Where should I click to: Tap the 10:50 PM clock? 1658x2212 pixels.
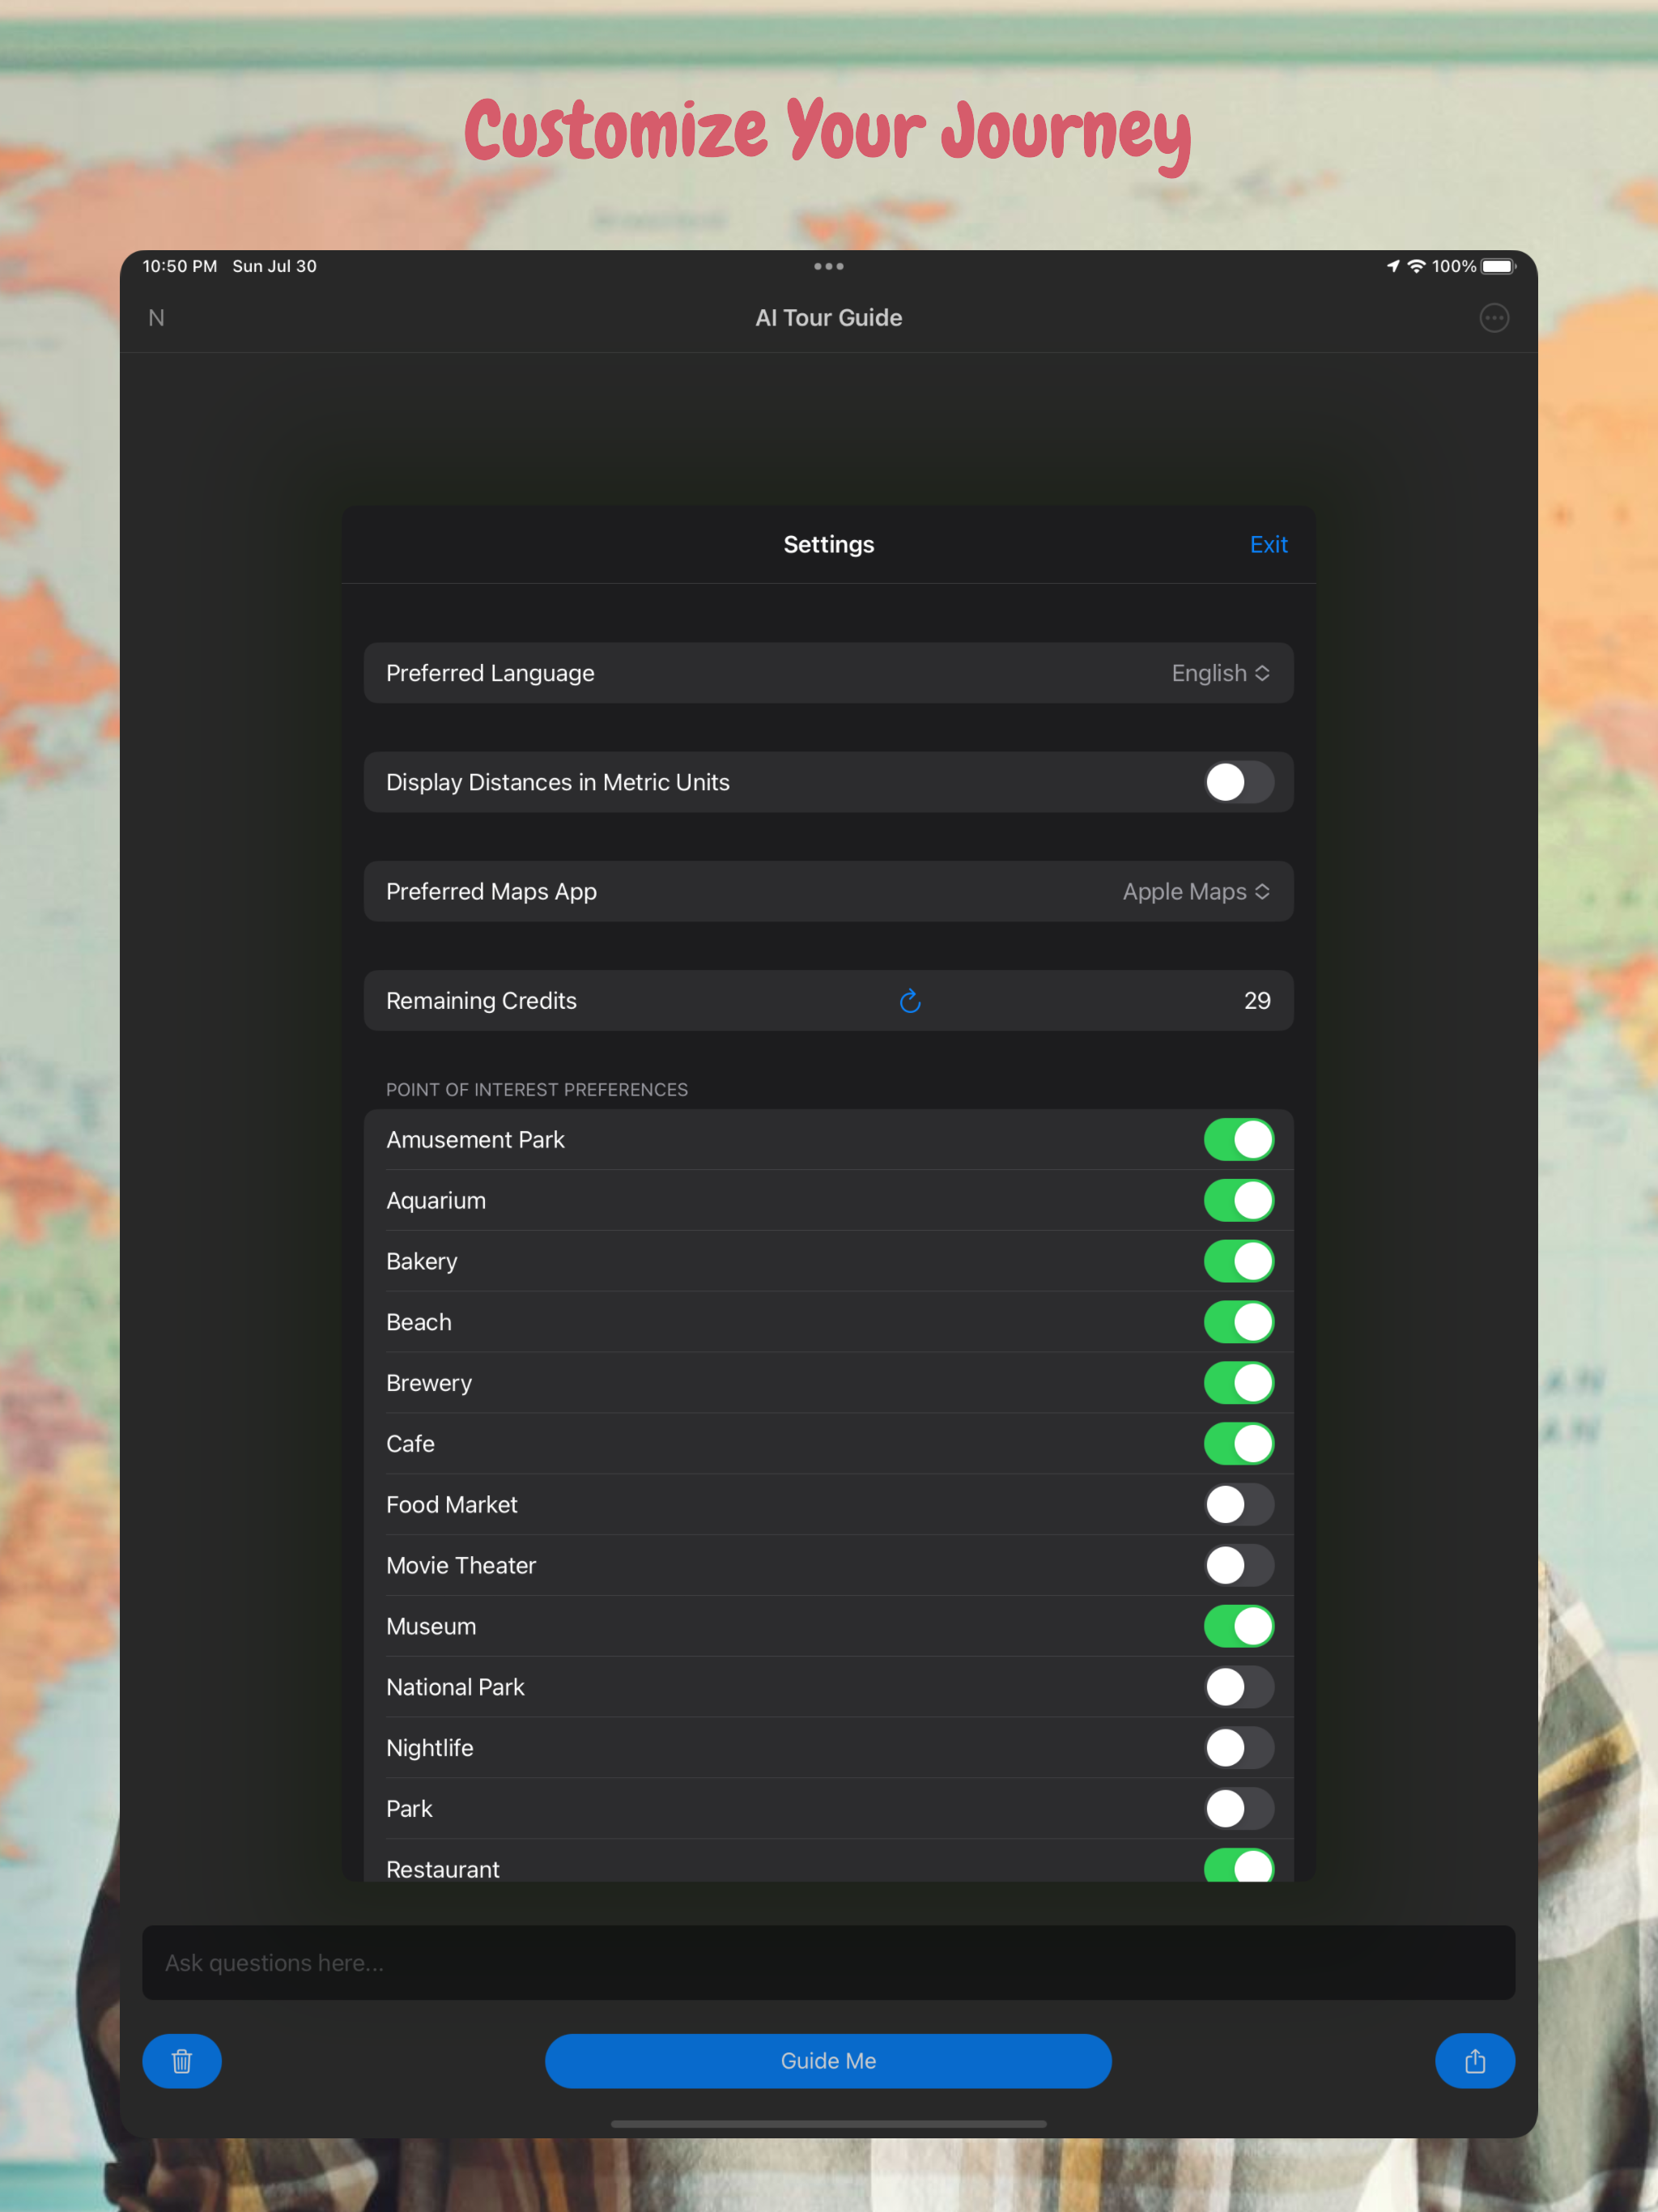pos(180,266)
